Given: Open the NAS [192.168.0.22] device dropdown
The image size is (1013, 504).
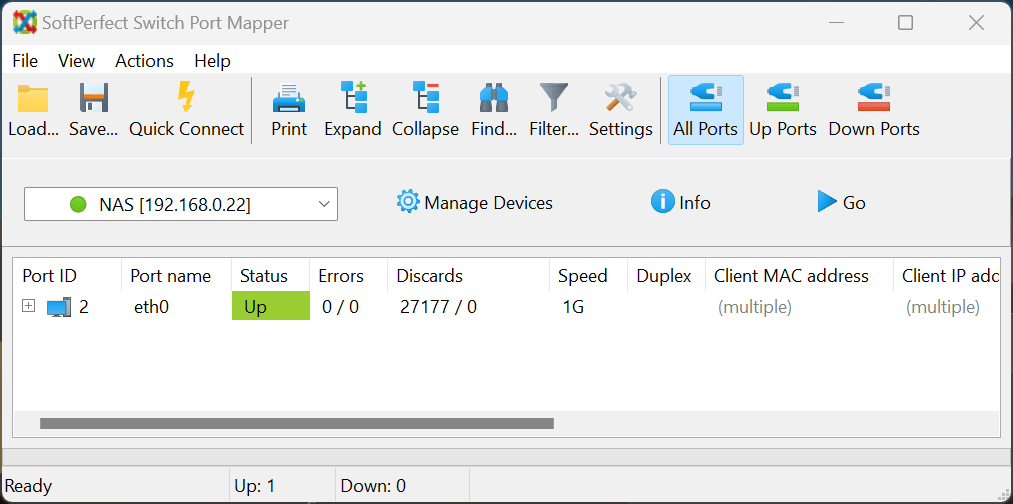Looking at the screenshot, I should tap(181, 204).
